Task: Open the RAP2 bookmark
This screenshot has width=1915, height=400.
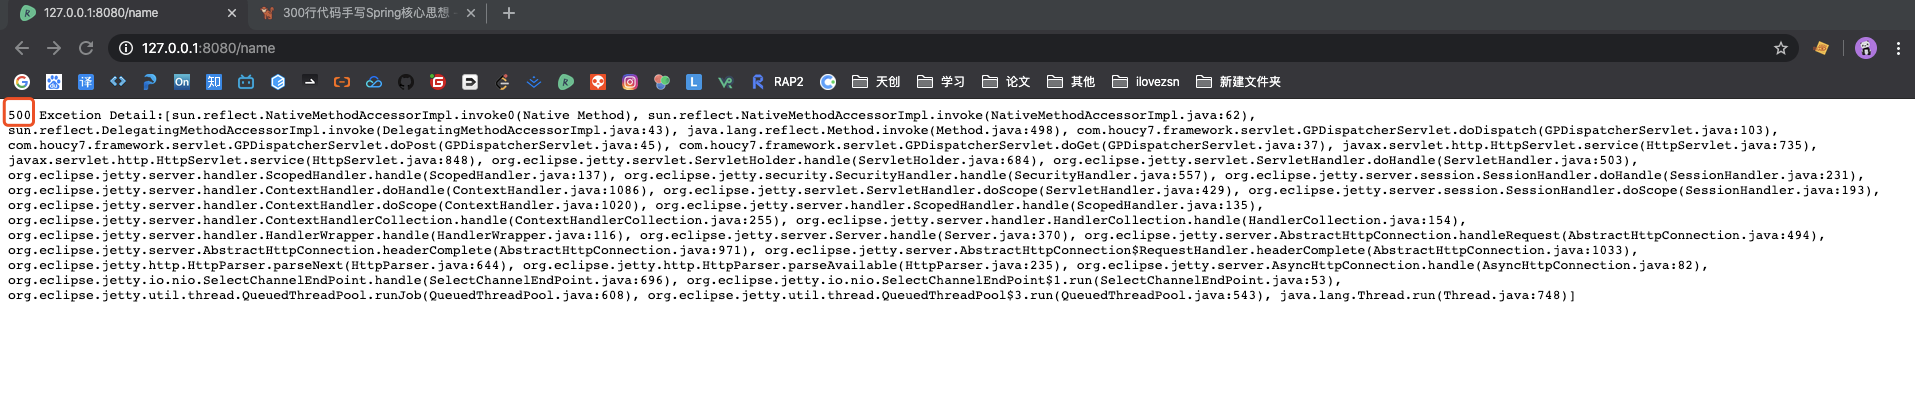Action: coord(777,82)
